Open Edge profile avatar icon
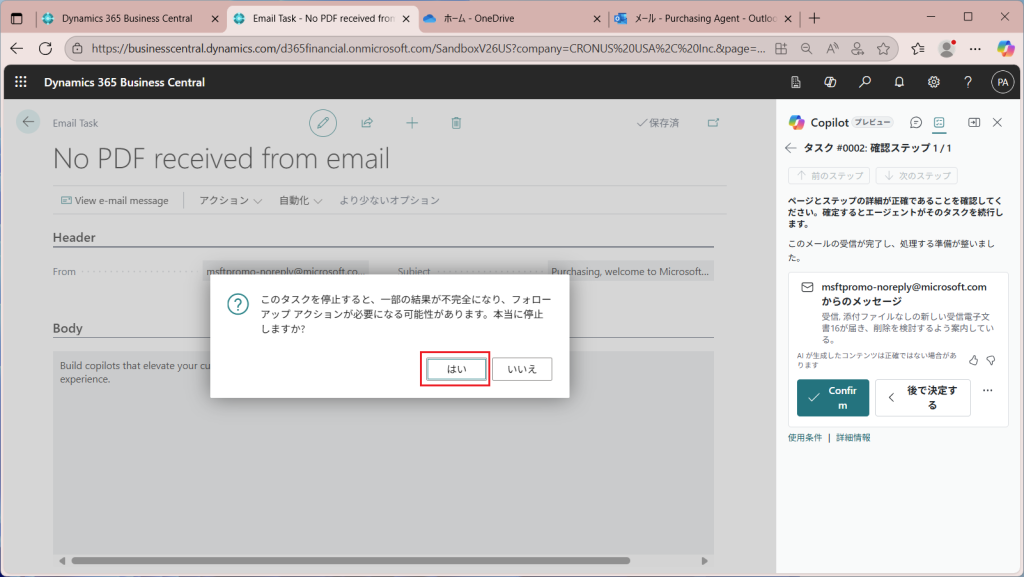This screenshot has width=1024, height=577. [x=947, y=48]
